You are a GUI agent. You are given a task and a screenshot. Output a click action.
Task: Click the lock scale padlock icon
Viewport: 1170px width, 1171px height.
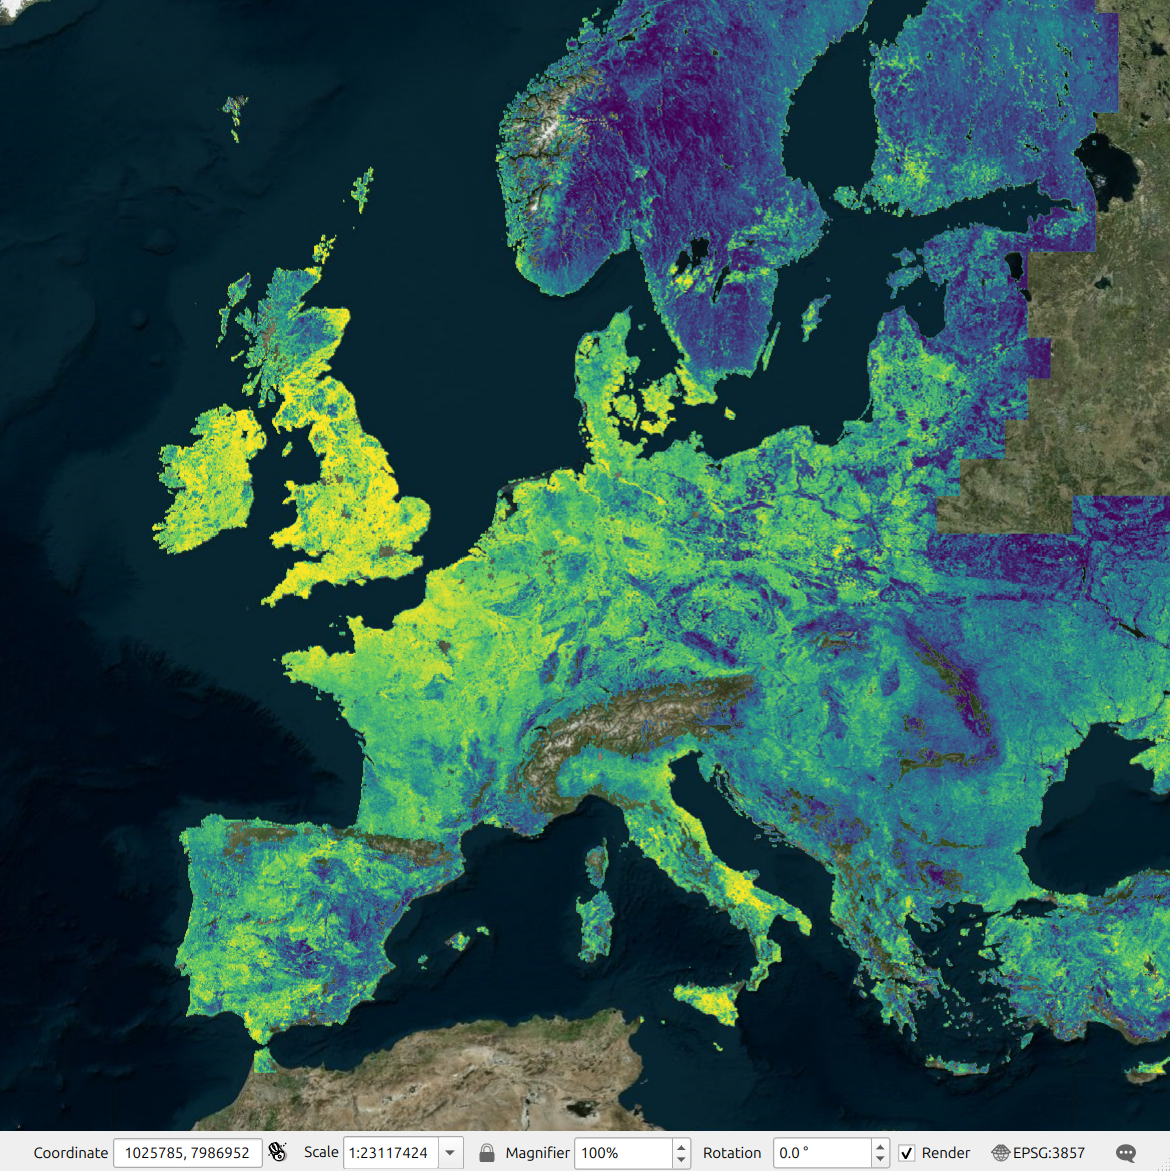pyautogui.click(x=487, y=1152)
